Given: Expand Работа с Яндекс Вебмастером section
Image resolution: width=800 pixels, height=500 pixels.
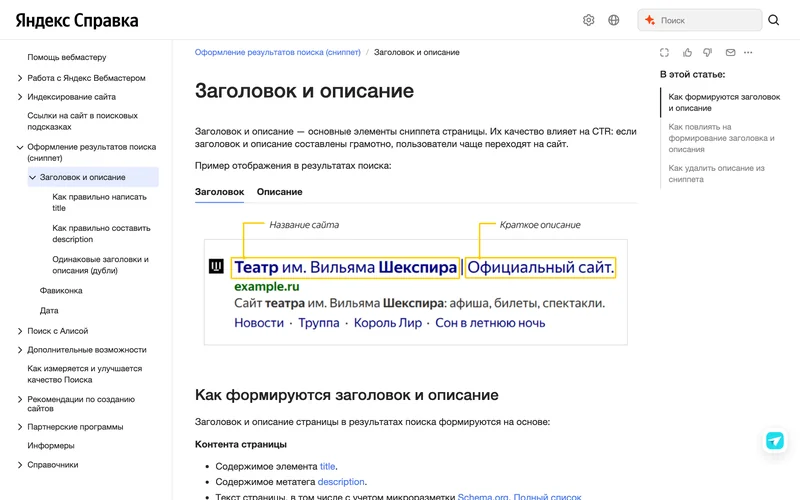Looking at the screenshot, I should point(19,78).
